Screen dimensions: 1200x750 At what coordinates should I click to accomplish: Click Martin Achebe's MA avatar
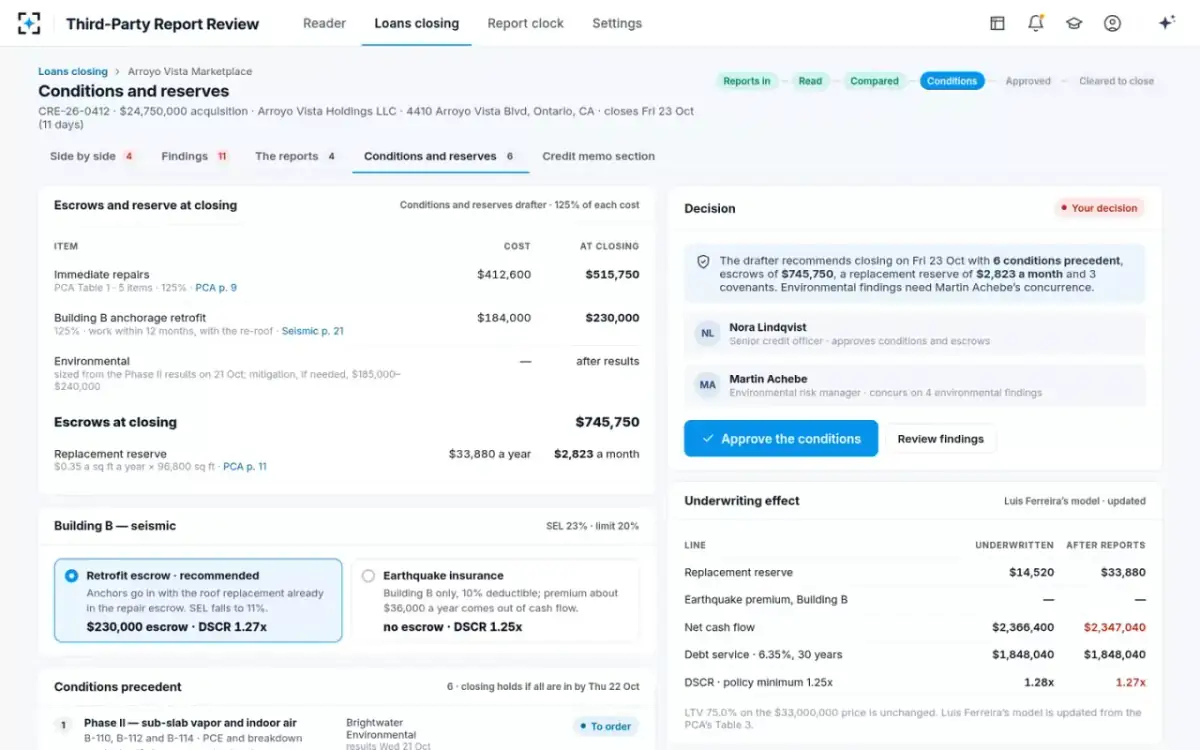tap(708, 385)
